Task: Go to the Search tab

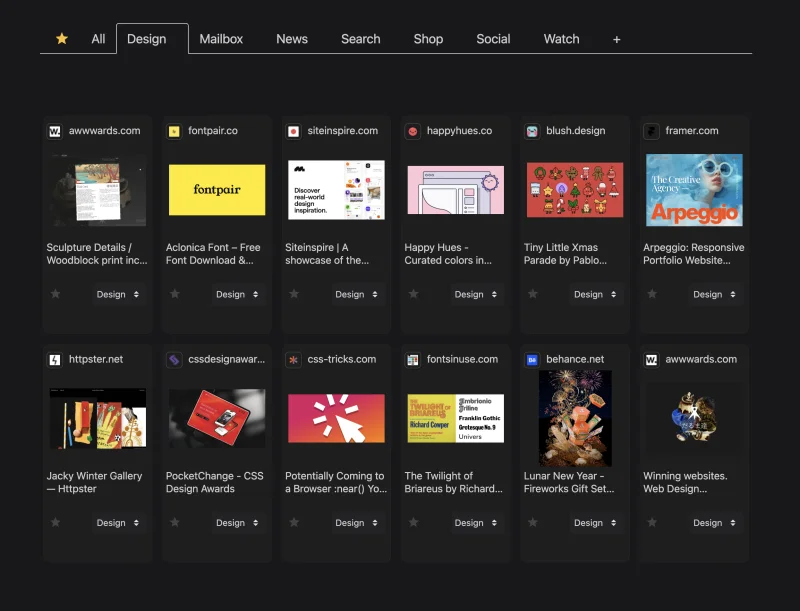Action: click(361, 39)
